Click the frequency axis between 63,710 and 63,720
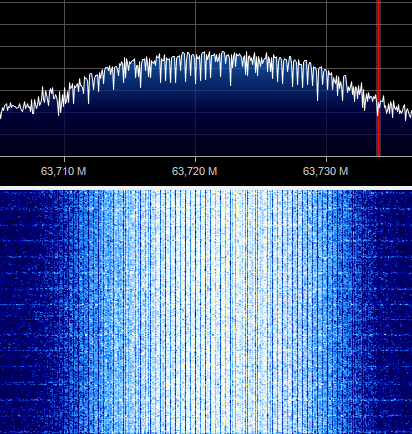 tap(129, 171)
